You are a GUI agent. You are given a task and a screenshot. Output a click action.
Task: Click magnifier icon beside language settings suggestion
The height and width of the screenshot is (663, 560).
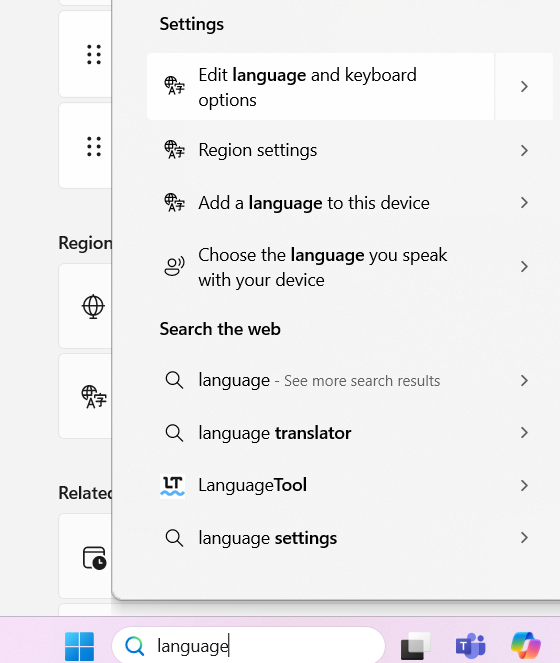coord(174,538)
